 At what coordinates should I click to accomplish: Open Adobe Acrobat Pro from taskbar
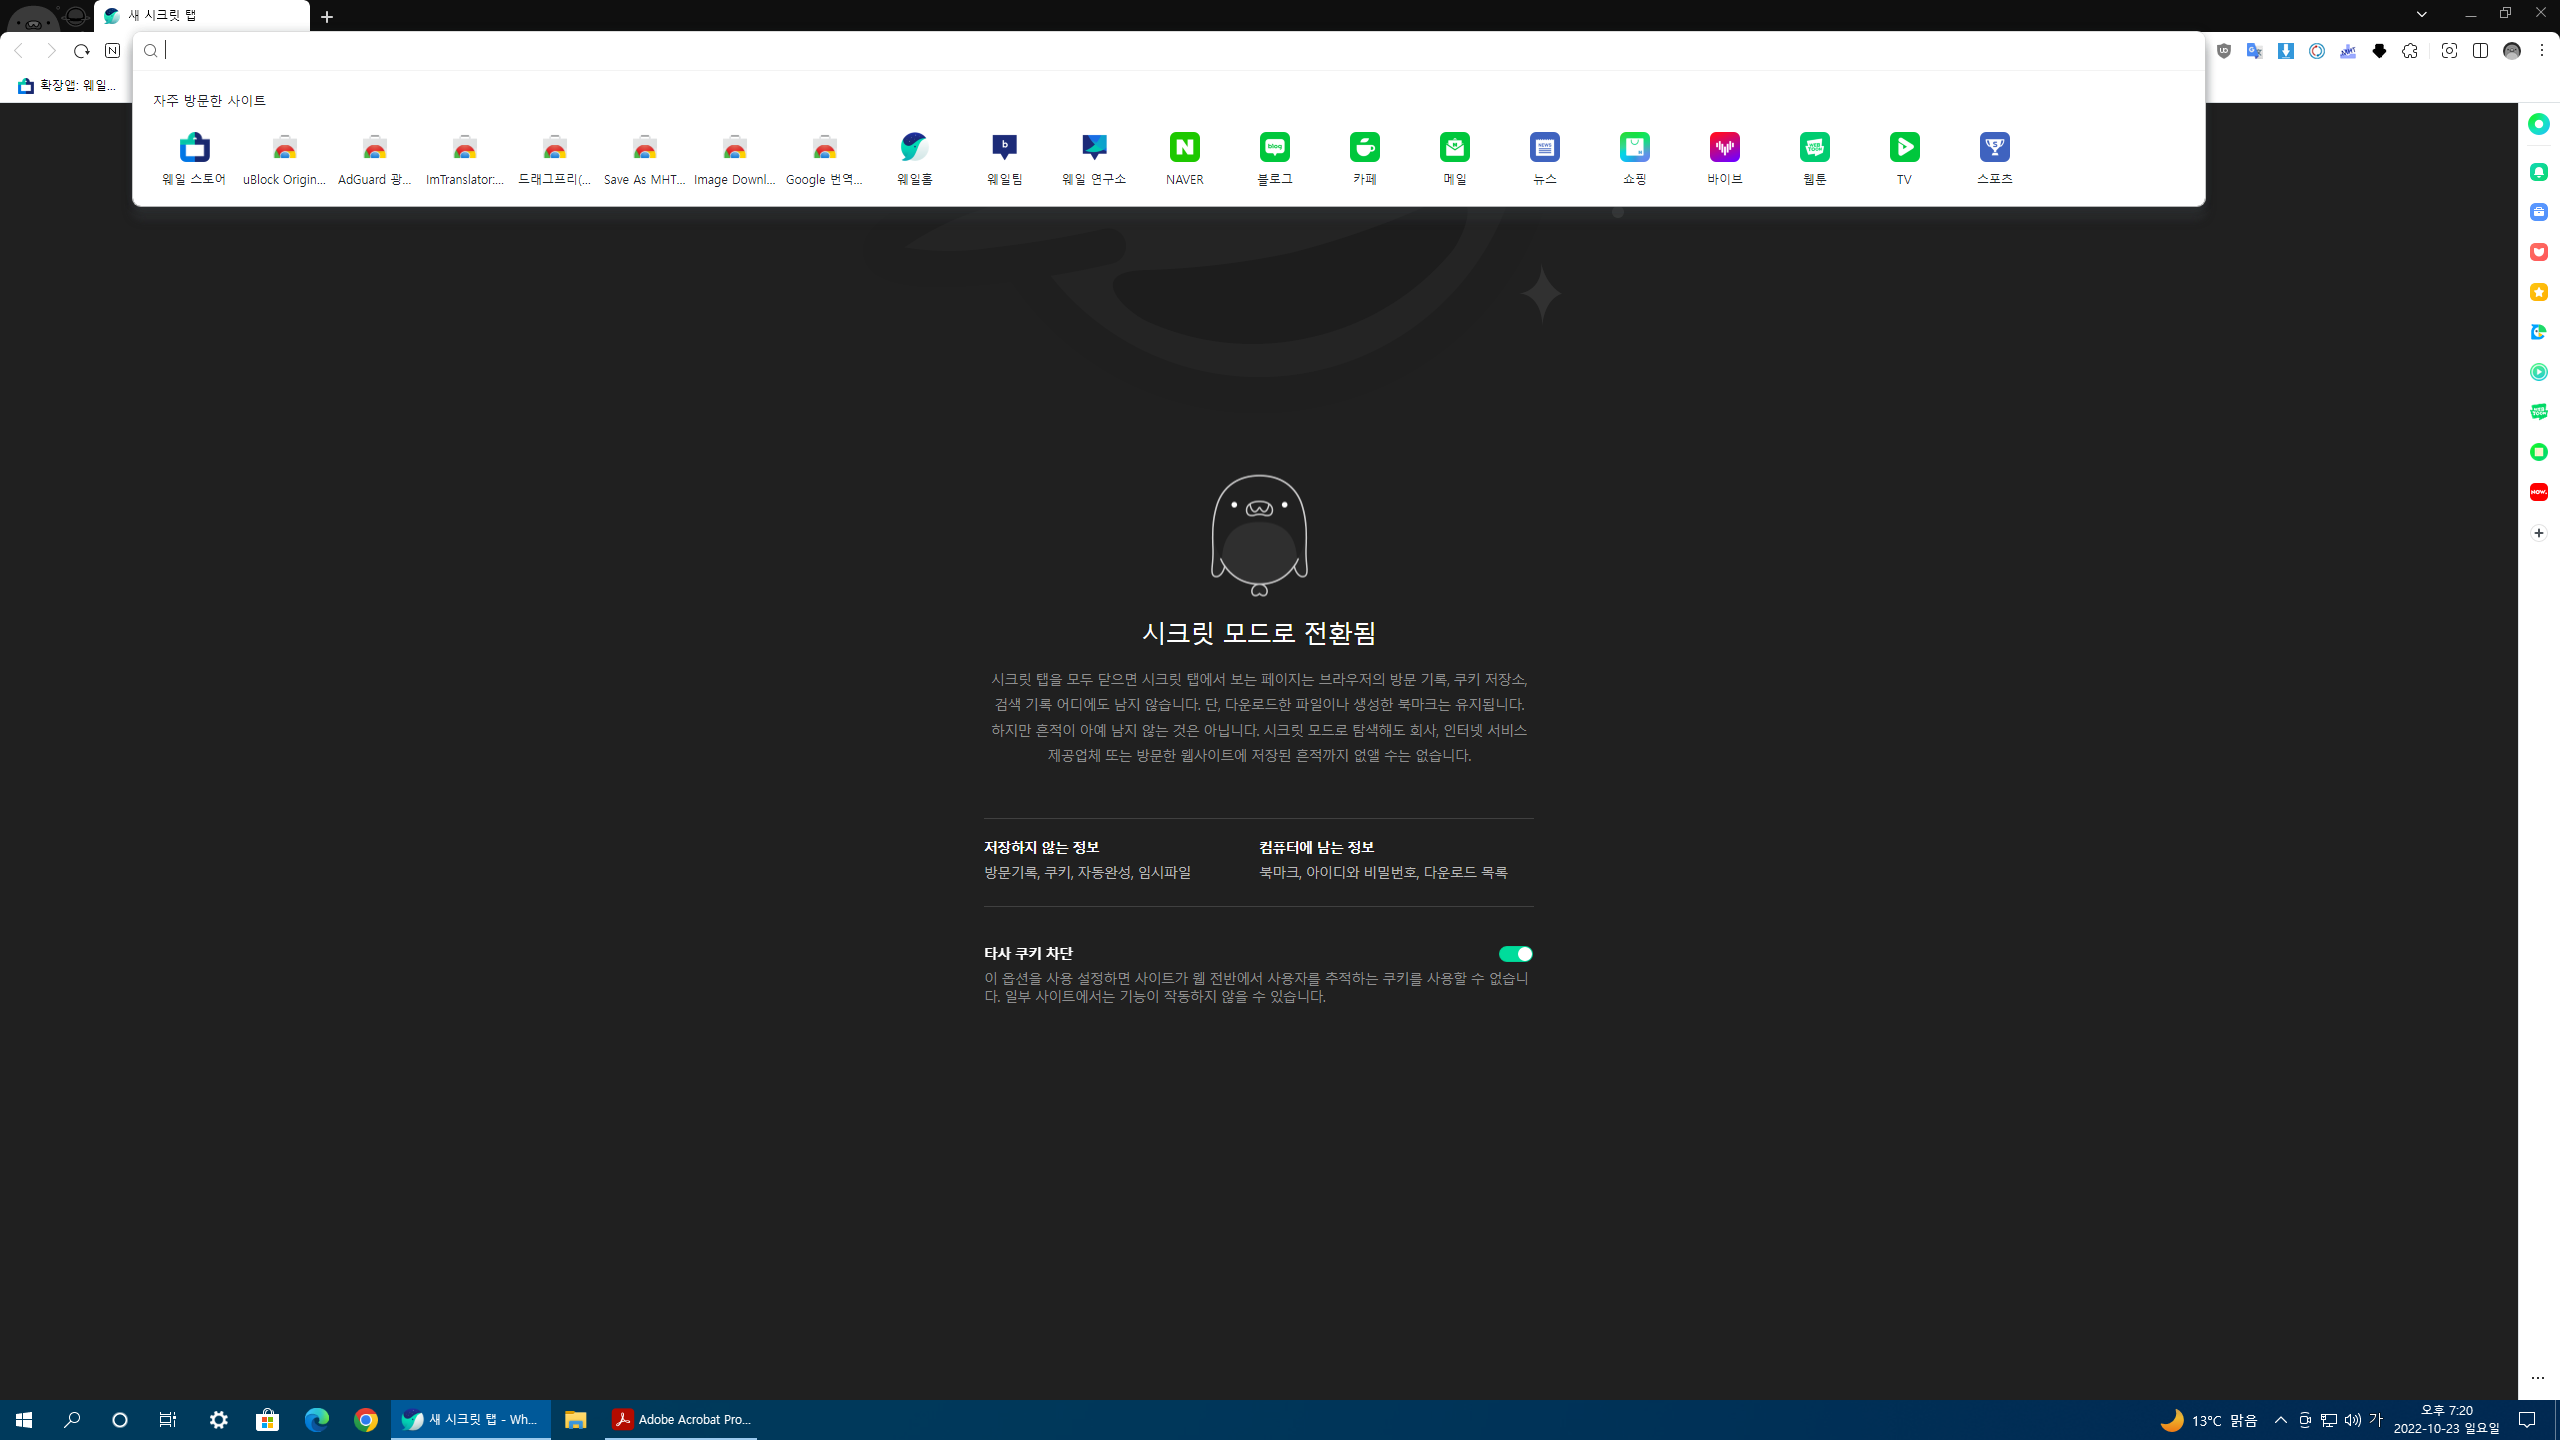tap(681, 1420)
